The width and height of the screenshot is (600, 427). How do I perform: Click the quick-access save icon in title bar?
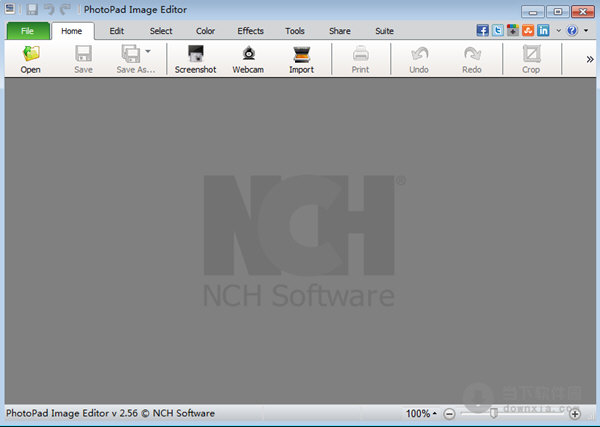pos(32,9)
